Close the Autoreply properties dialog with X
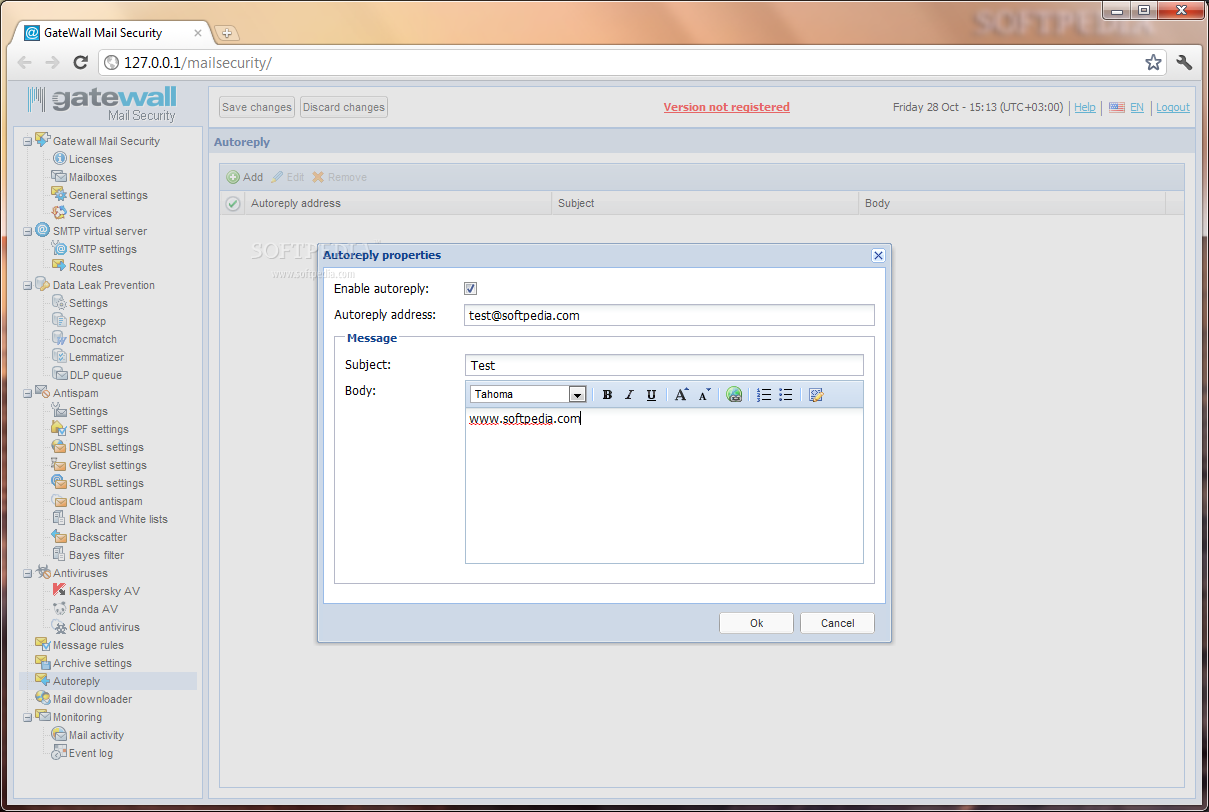The image size is (1209, 812). click(878, 256)
